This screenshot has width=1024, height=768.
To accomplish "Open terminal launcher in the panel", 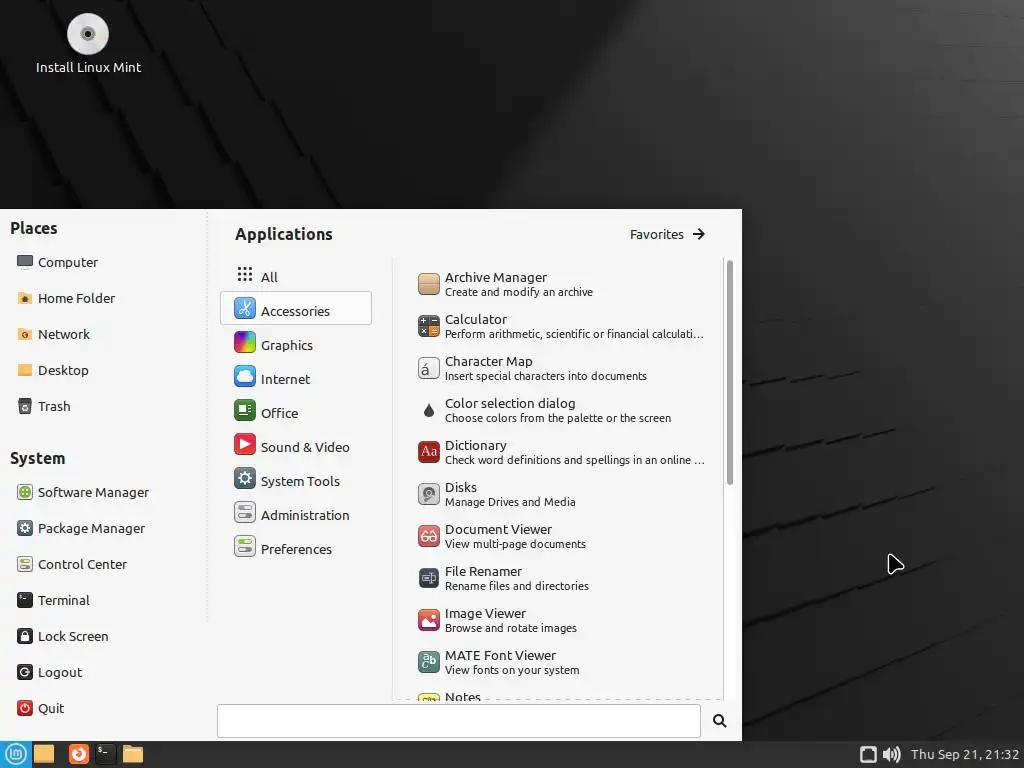I will [x=105, y=754].
